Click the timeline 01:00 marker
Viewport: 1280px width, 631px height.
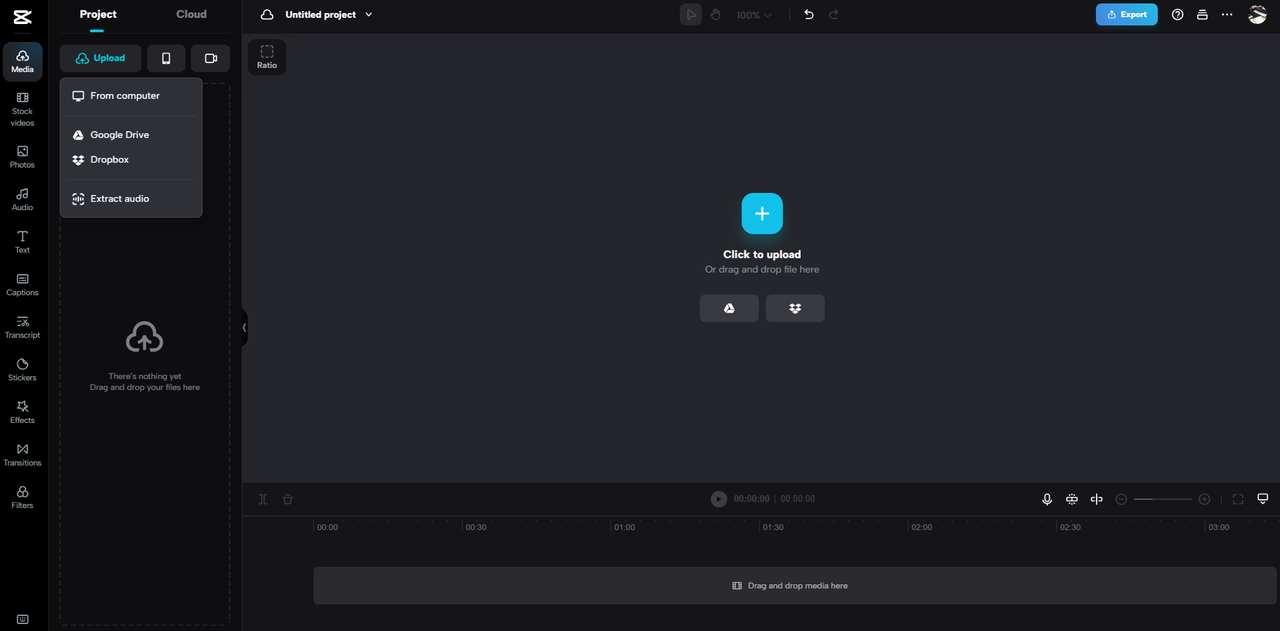click(x=624, y=527)
